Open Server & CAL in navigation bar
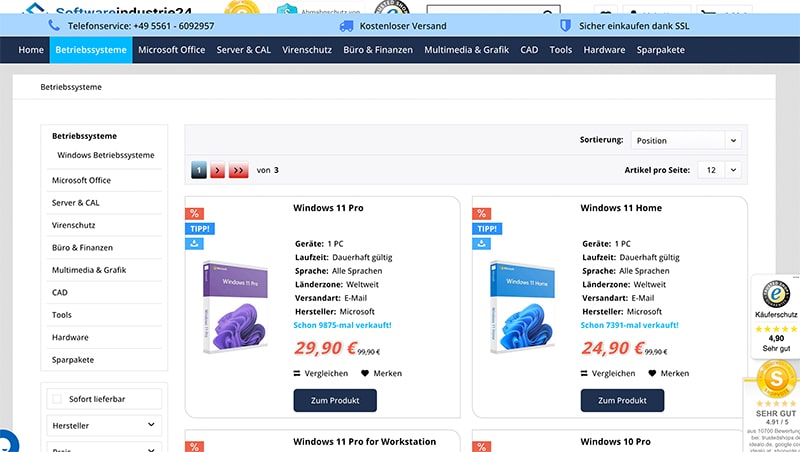The height and width of the screenshot is (452, 800). point(243,50)
